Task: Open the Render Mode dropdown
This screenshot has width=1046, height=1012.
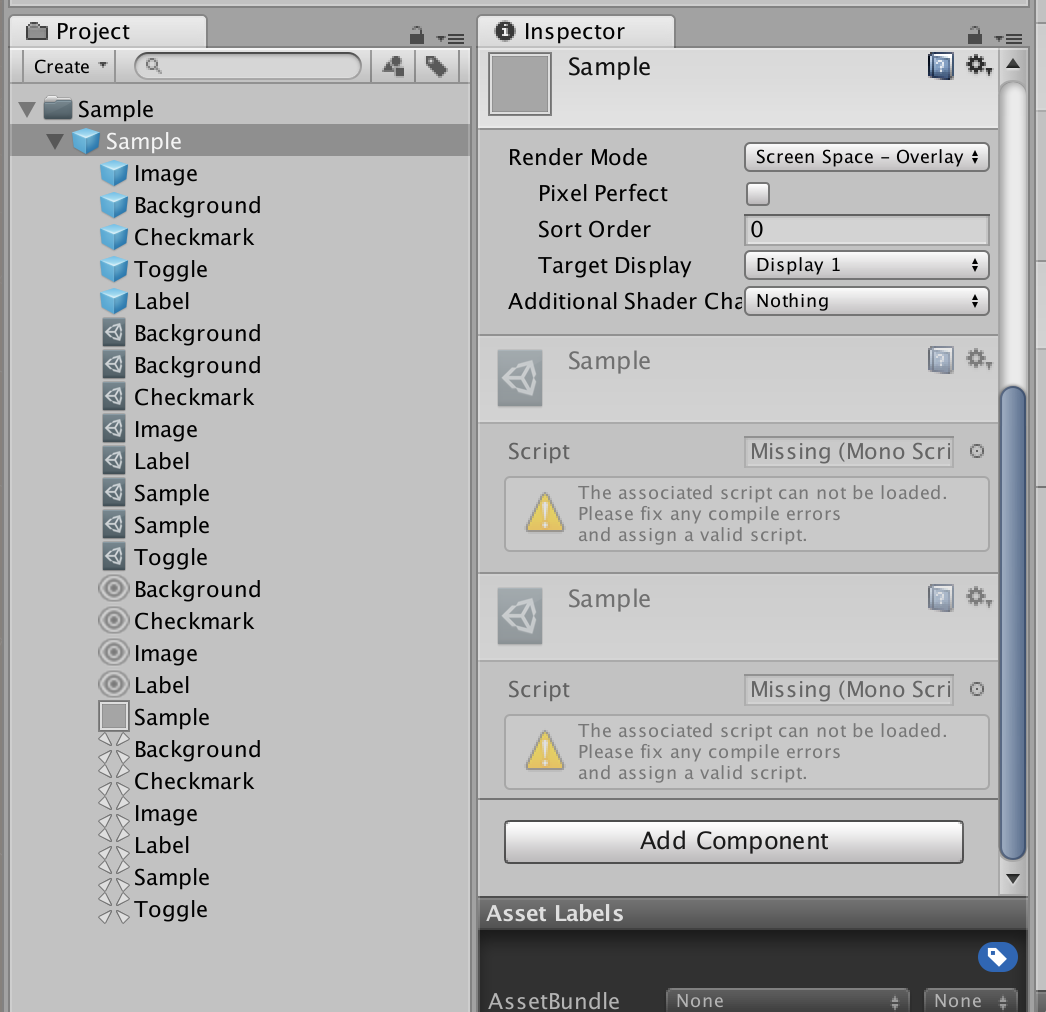Action: click(867, 157)
